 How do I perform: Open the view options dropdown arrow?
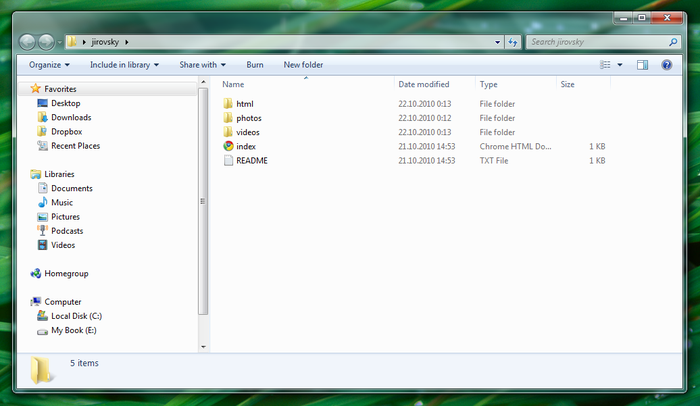coord(620,65)
